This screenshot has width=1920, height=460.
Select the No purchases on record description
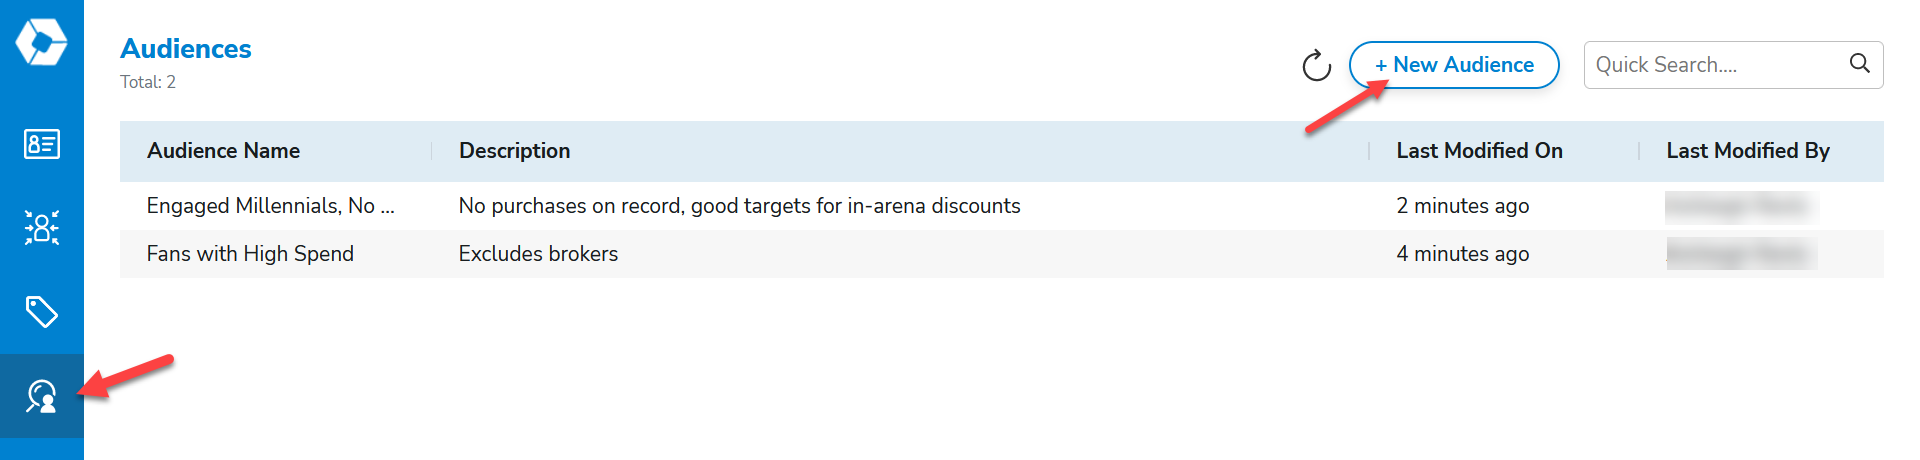click(739, 206)
